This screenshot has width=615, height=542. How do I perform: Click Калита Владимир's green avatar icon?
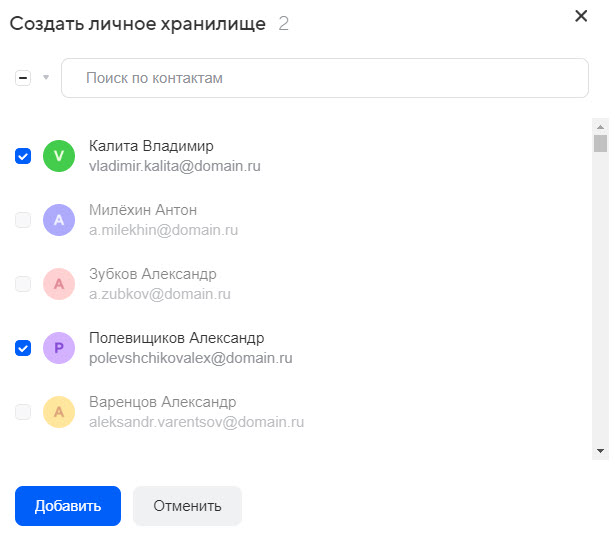point(59,155)
